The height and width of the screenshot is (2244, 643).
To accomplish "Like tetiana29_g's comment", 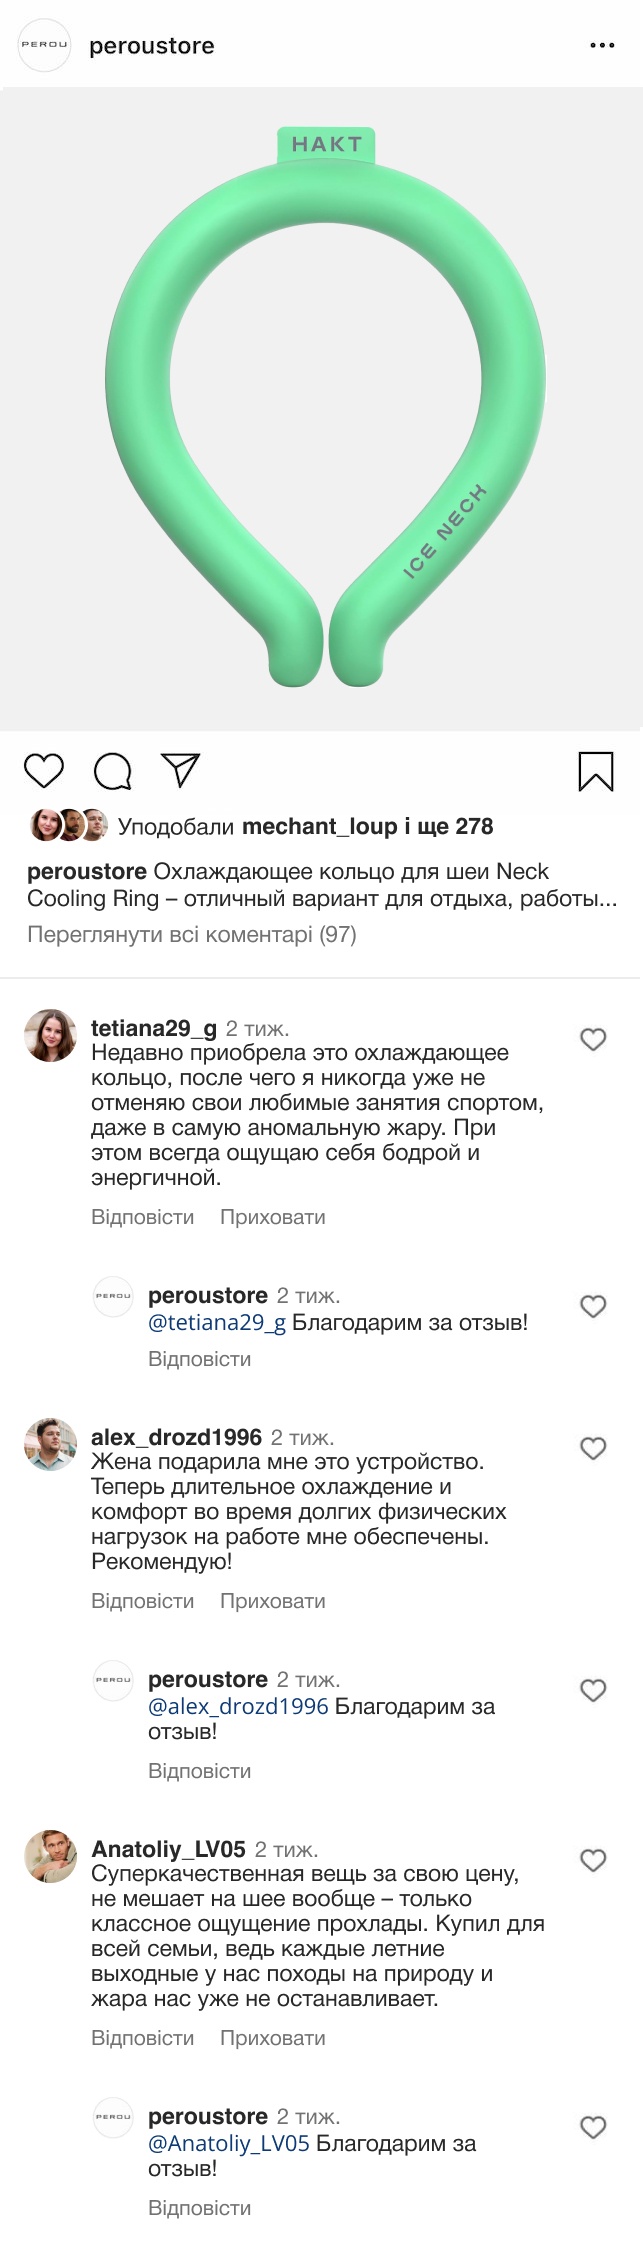I will pyautogui.click(x=593, y=1039).
